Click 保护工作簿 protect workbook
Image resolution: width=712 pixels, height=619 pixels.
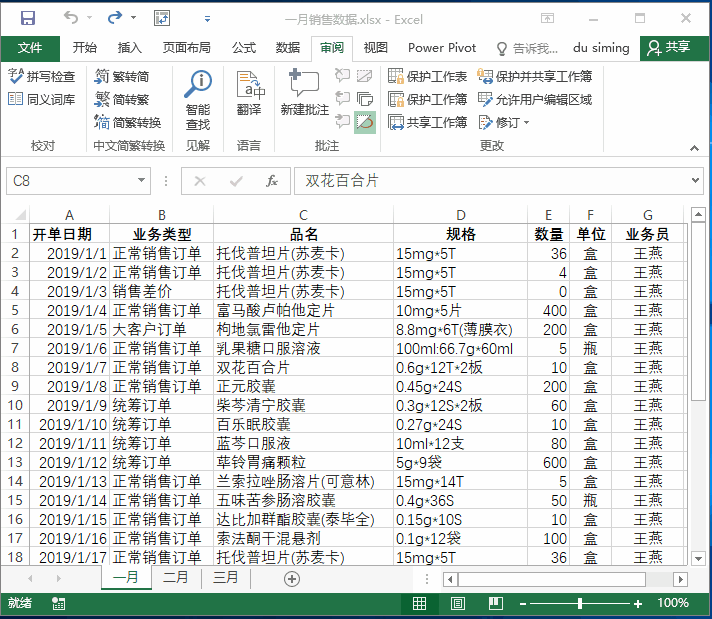(x=427, y=99)
